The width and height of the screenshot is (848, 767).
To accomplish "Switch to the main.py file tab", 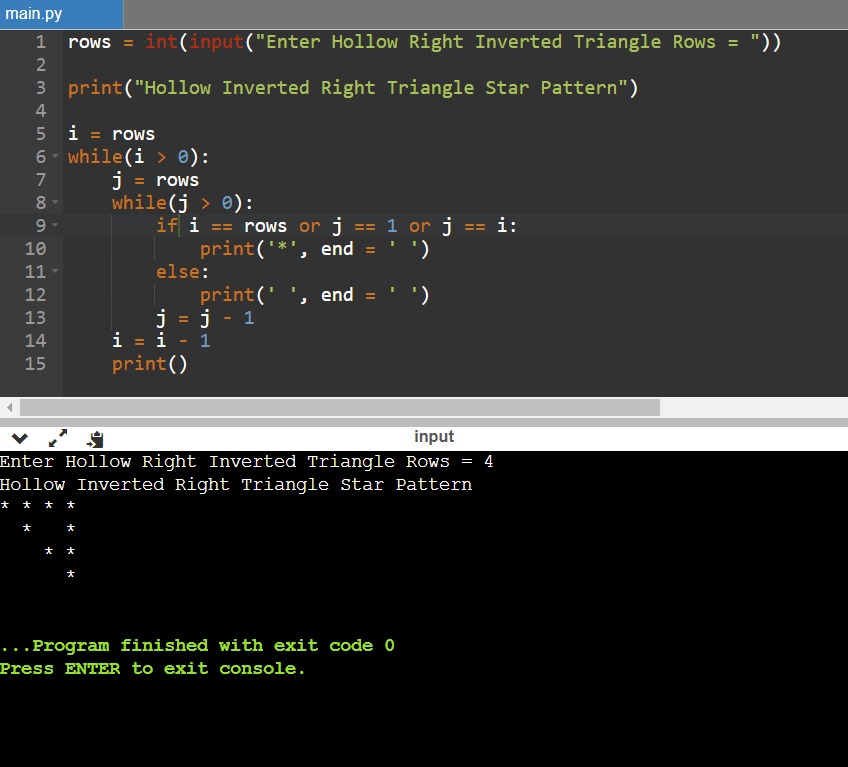I will pyautogui.click(x=35, y=14).
